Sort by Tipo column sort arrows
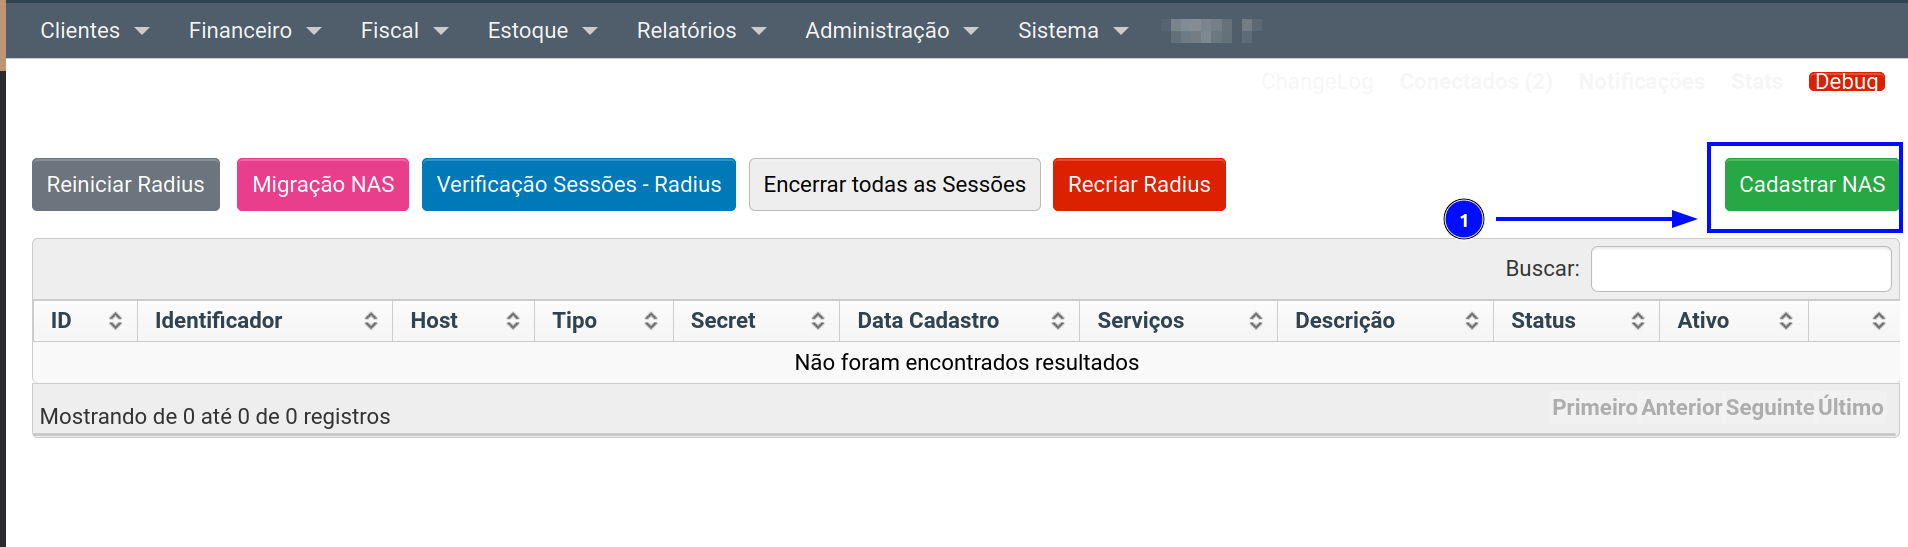The height and width of the screenshot is (547, 1908). click(650, 321)
